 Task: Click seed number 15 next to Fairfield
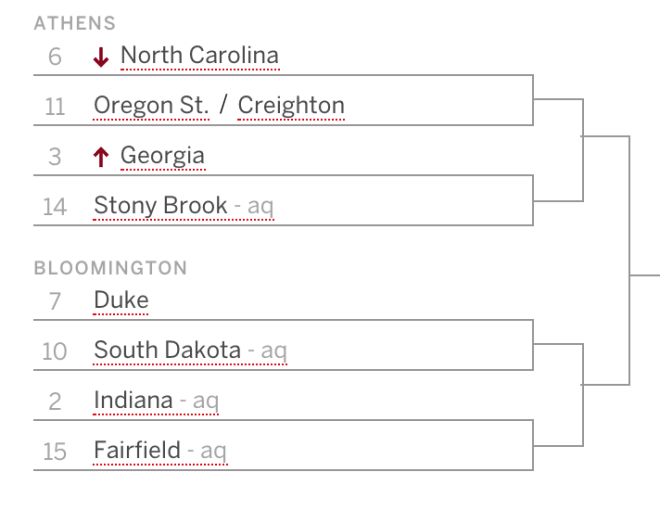pyautogui.click(x=55, y=452)
